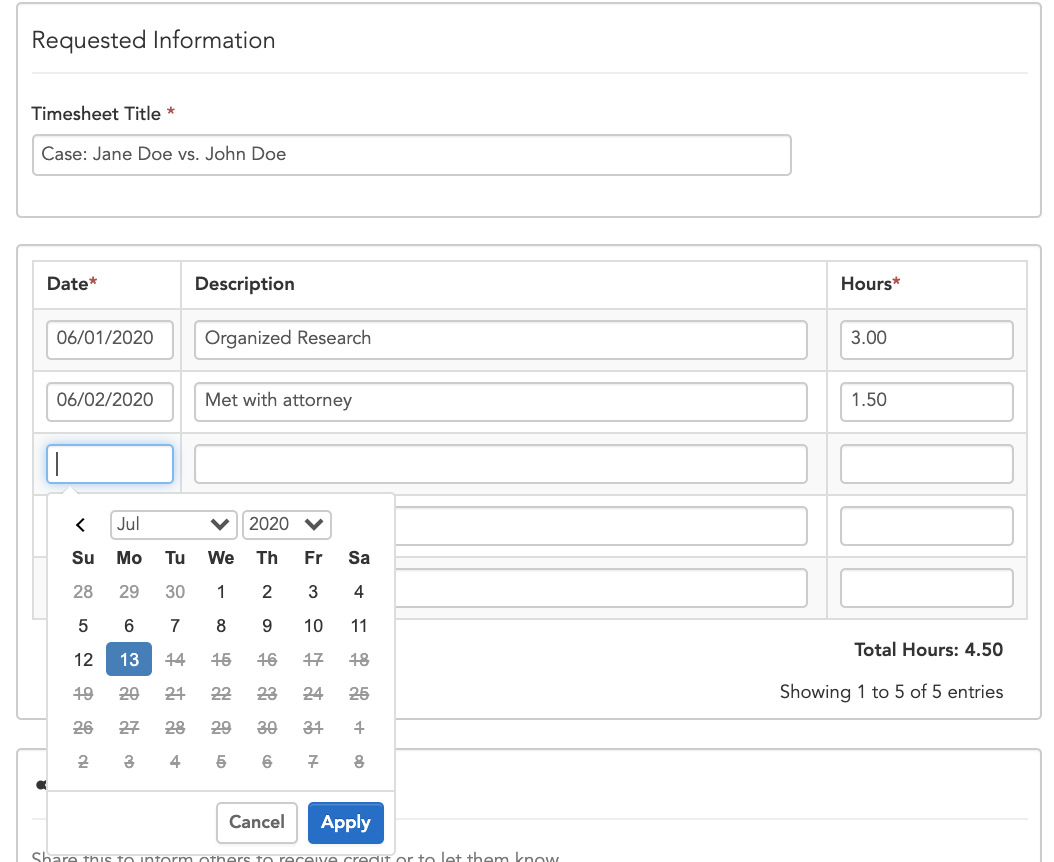1054x862 pixels.
Task: Choose July 6 in the calendar
Action: coord(129,626)
